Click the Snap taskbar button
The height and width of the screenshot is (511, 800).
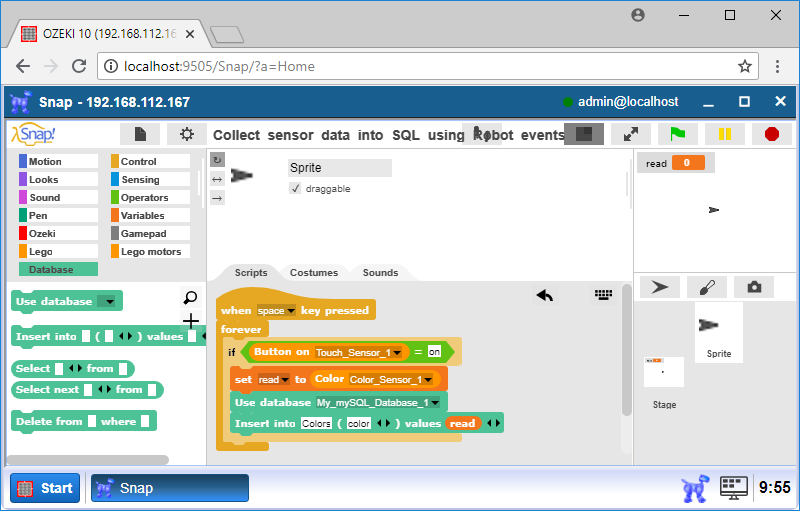[170, 488]
